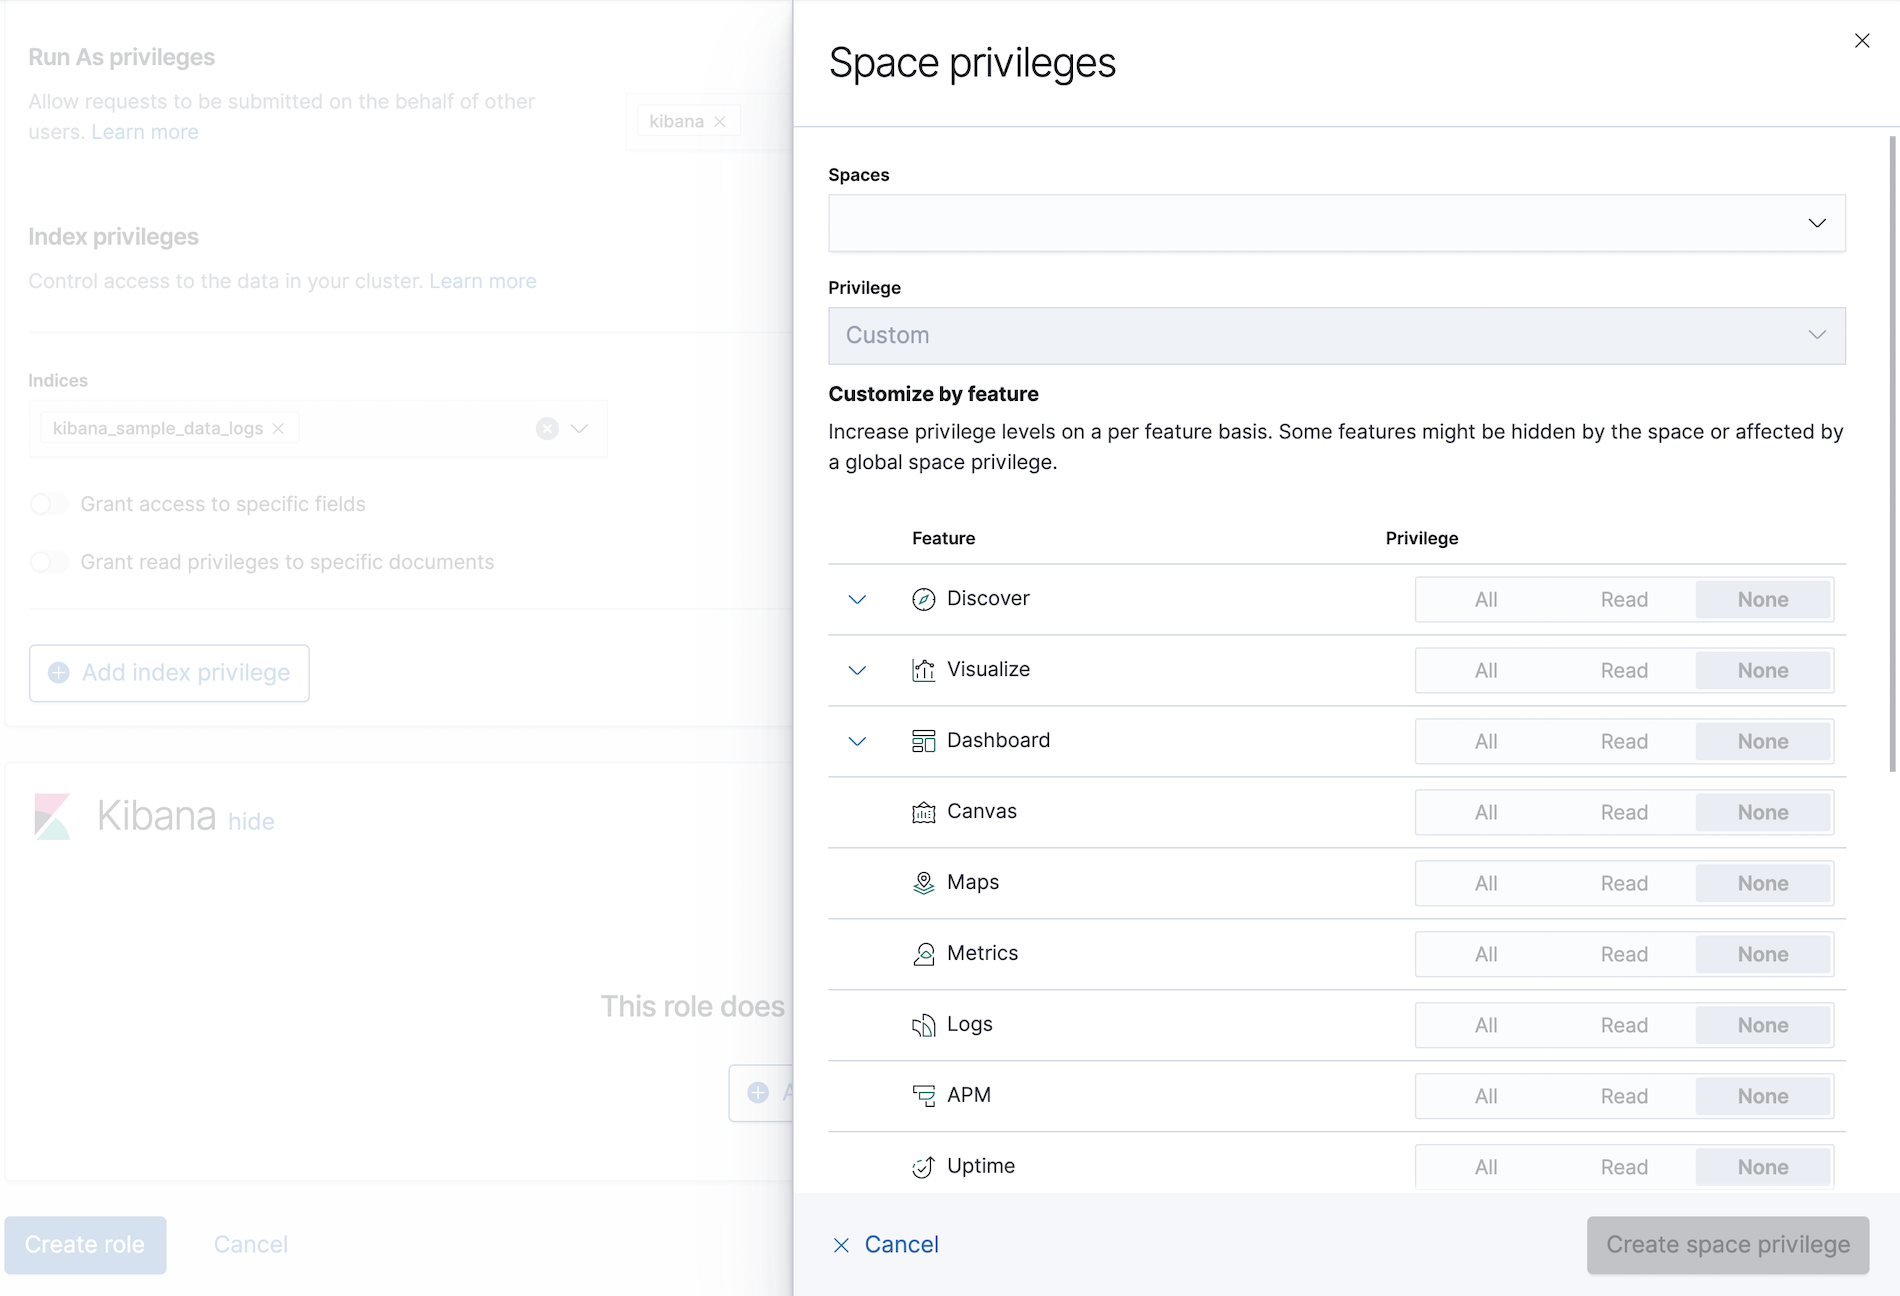
Task: Click the Logs document icon
Action: coord(923,1024)
